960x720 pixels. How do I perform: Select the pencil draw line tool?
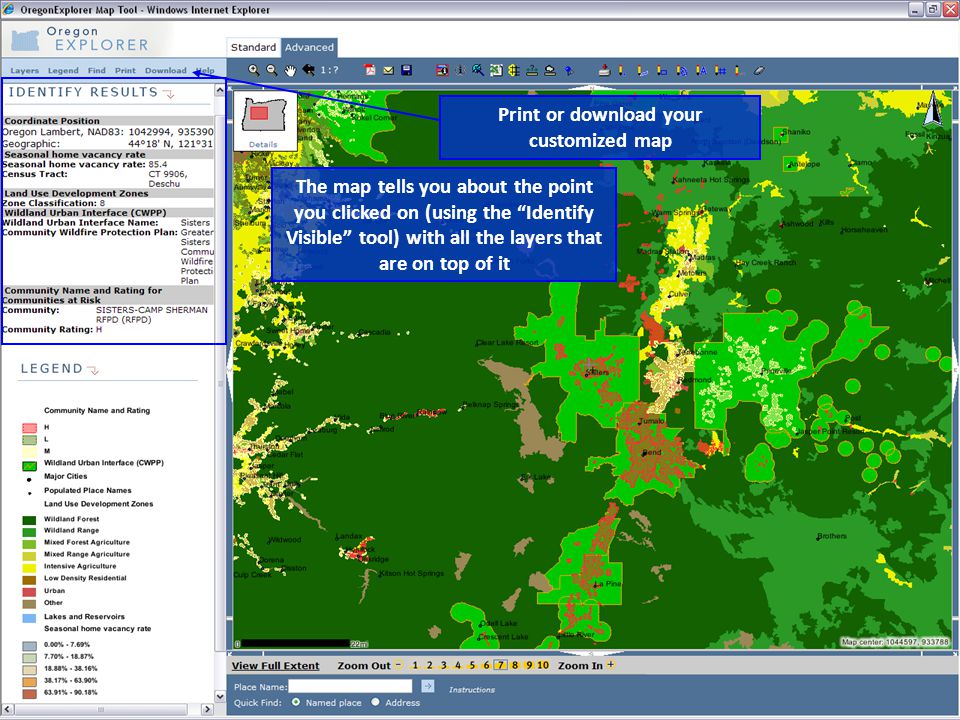click(642, 70)
